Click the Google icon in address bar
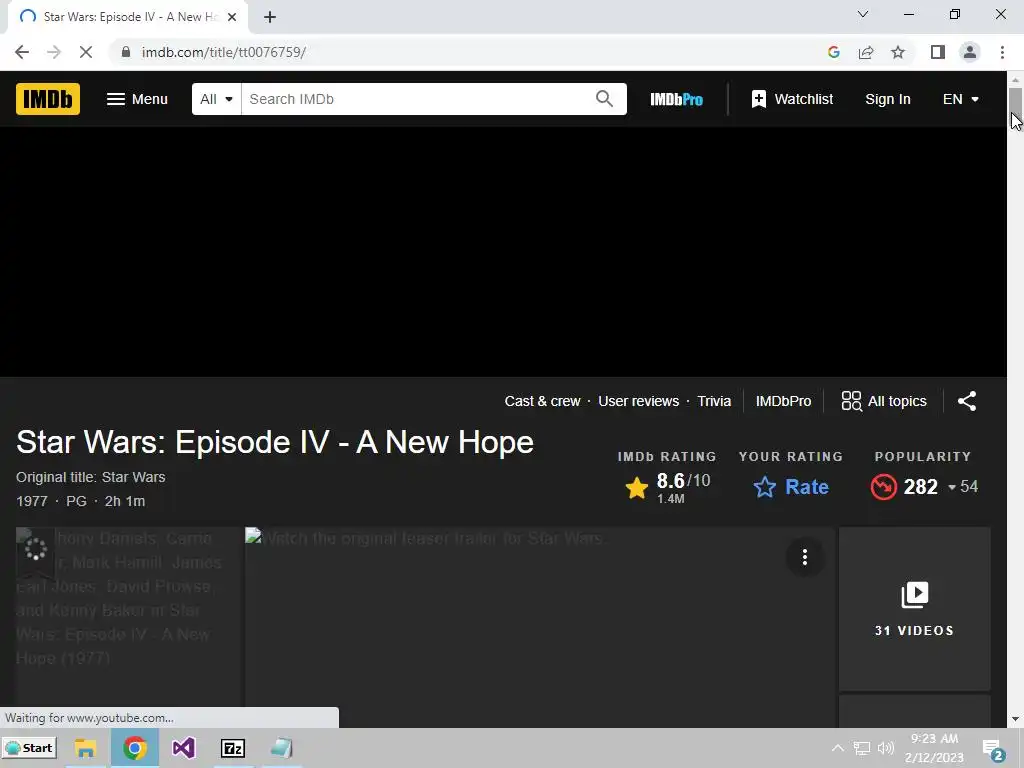The width and height of the screenshot is (1024, 768). coord(833,52)
